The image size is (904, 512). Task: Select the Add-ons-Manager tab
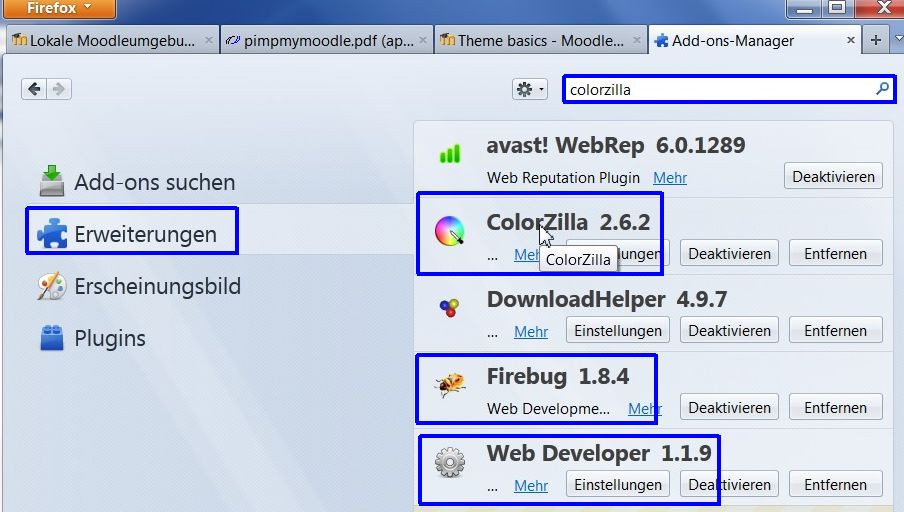point(755,41)
